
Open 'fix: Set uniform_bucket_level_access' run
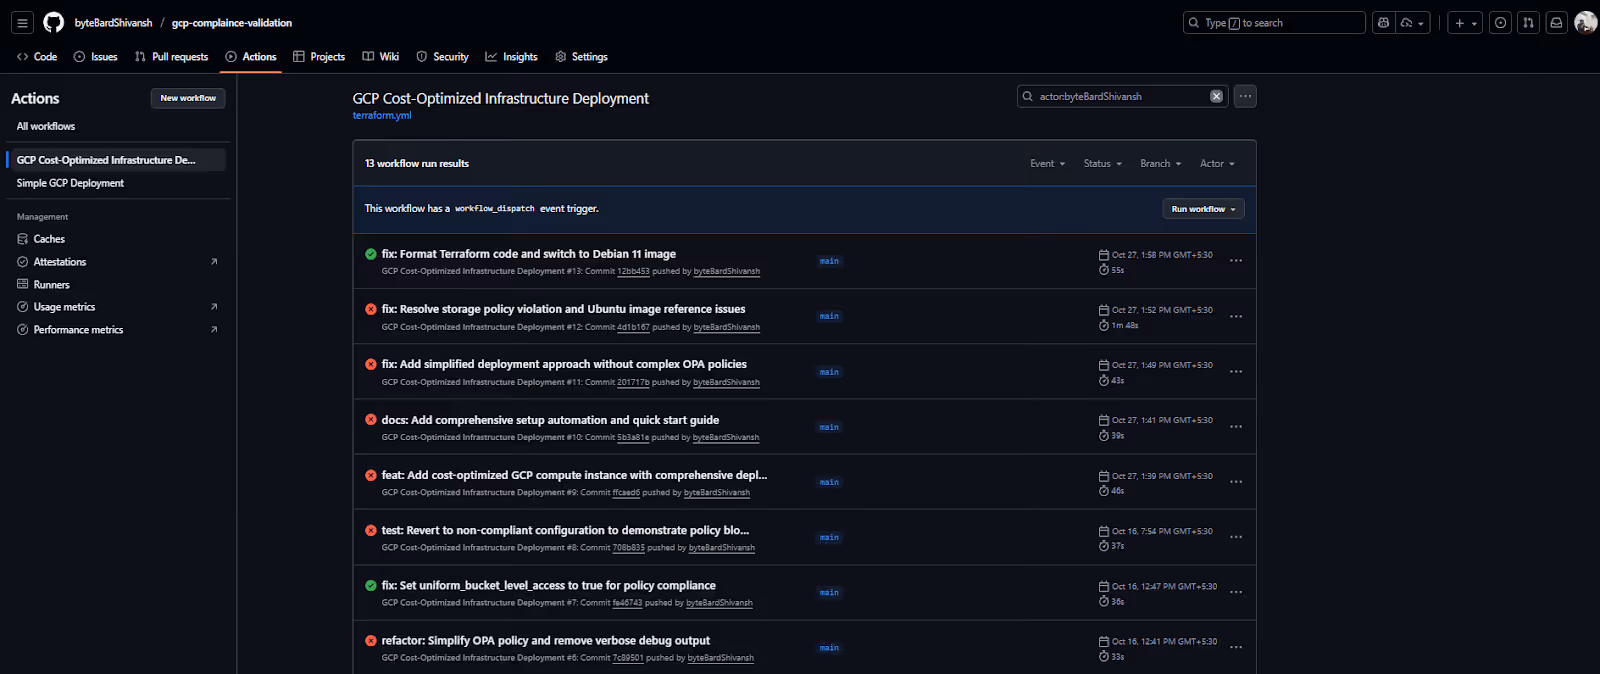pyautogui.click(x=548, y=586)
